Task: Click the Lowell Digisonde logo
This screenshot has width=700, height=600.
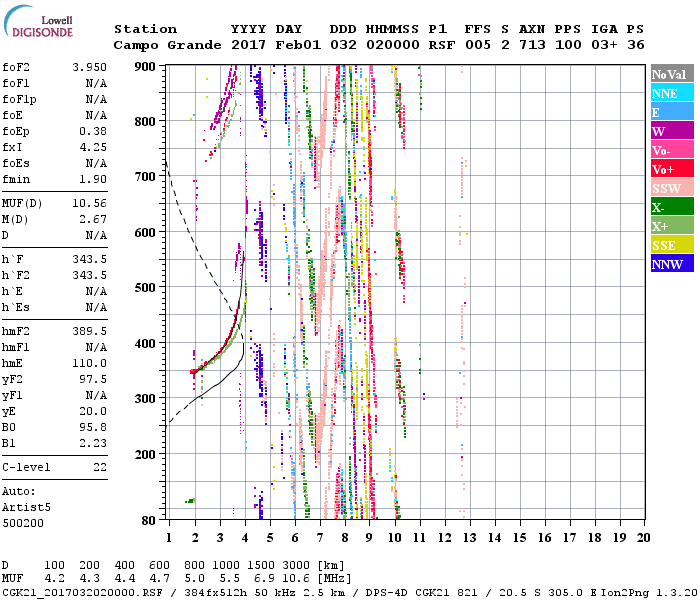Action: click(x=38, y=21)
